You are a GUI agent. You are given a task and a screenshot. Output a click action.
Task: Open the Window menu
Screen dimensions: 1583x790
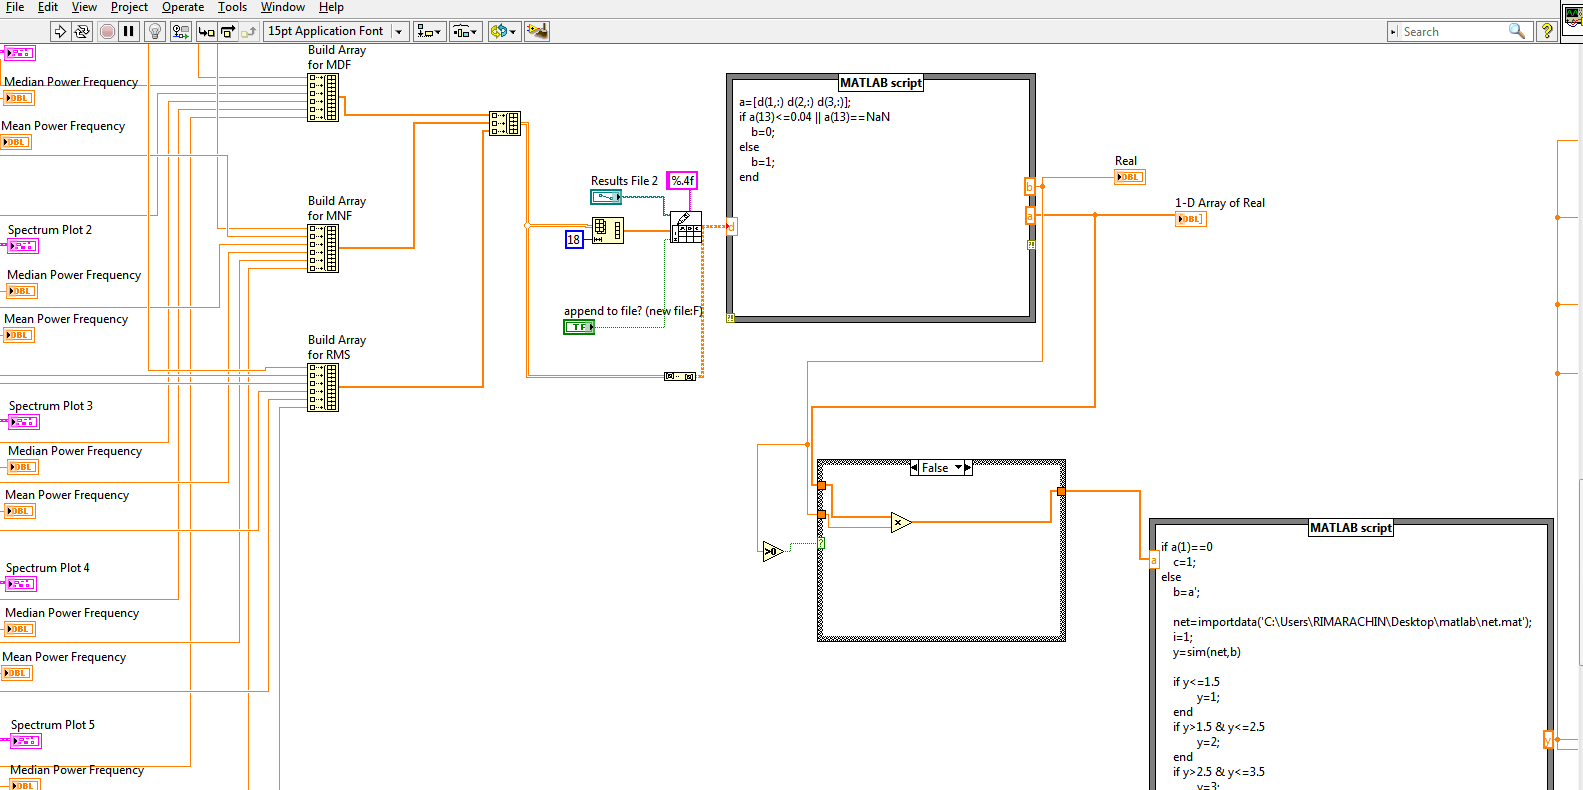pos(283,7)
